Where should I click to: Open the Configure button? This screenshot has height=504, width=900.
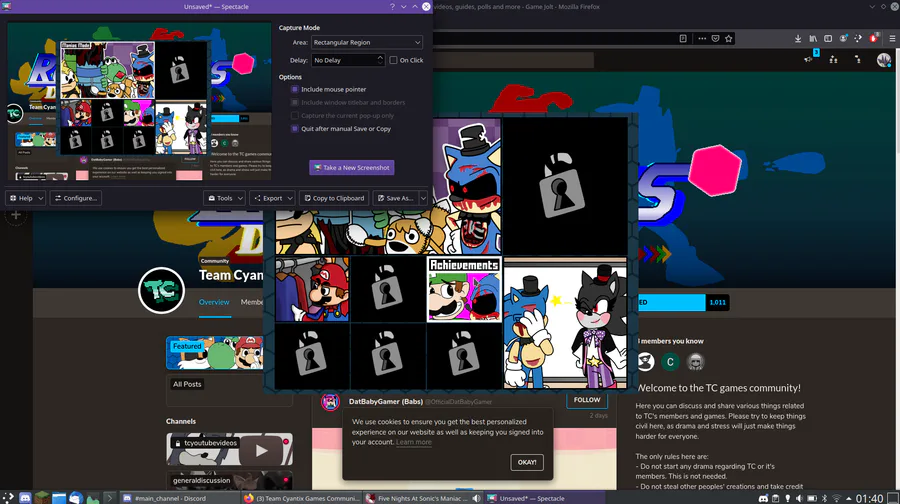76,198
